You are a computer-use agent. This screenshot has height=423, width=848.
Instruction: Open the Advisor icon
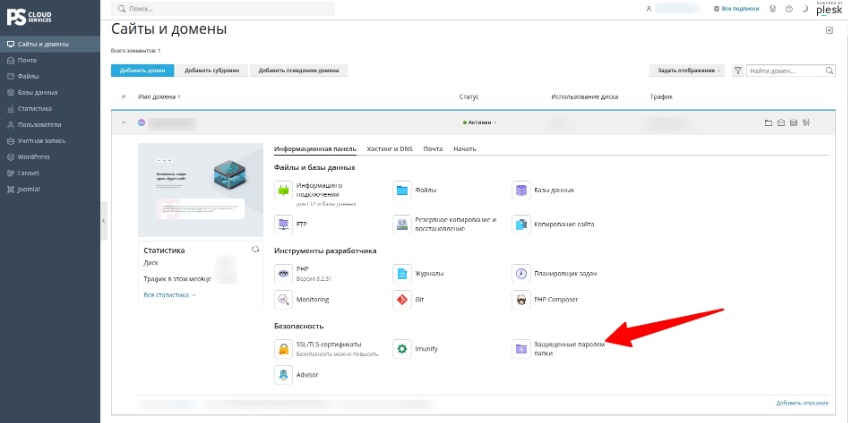pyautogui.click(x=283, y=375)
